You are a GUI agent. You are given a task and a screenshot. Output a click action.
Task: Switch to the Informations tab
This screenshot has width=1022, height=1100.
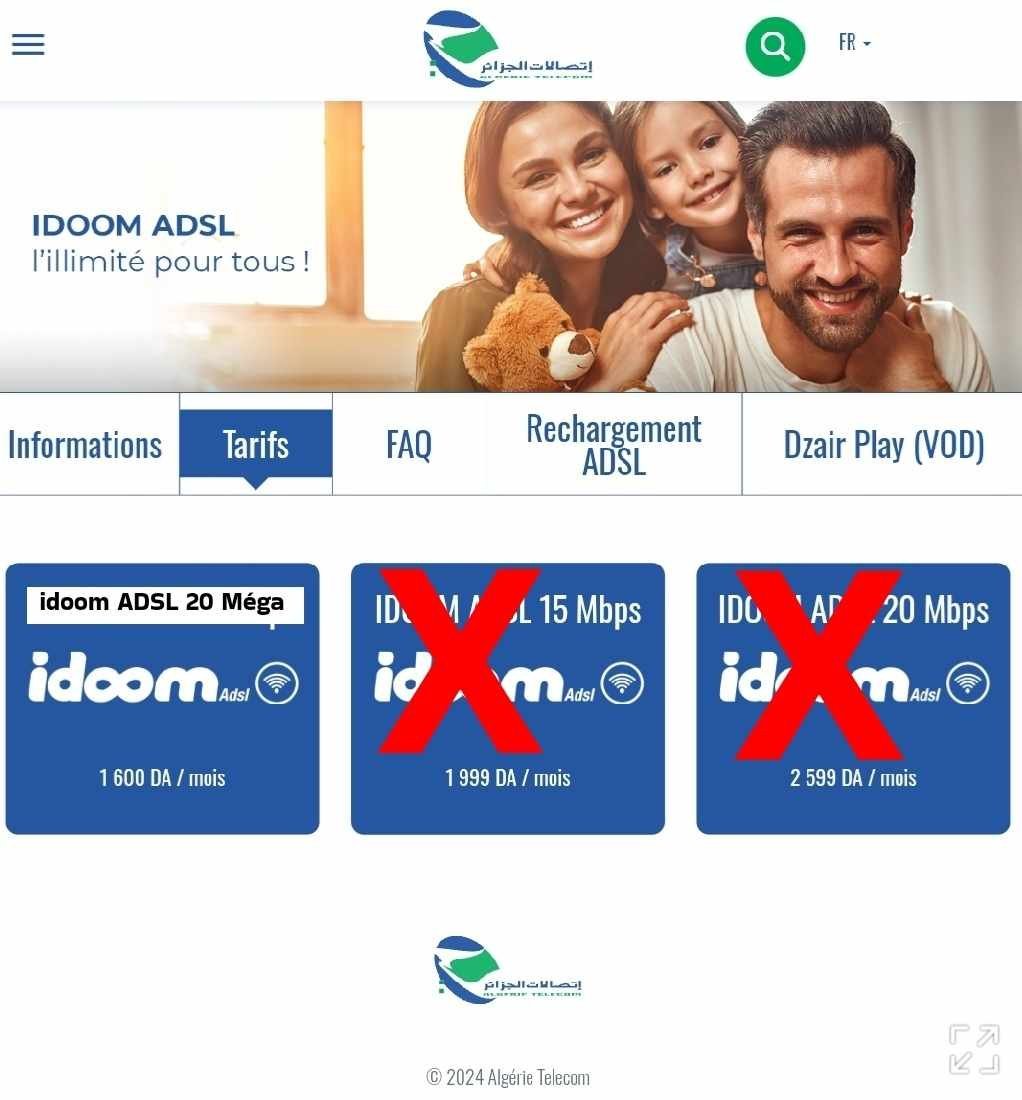[x=86, y=445]
